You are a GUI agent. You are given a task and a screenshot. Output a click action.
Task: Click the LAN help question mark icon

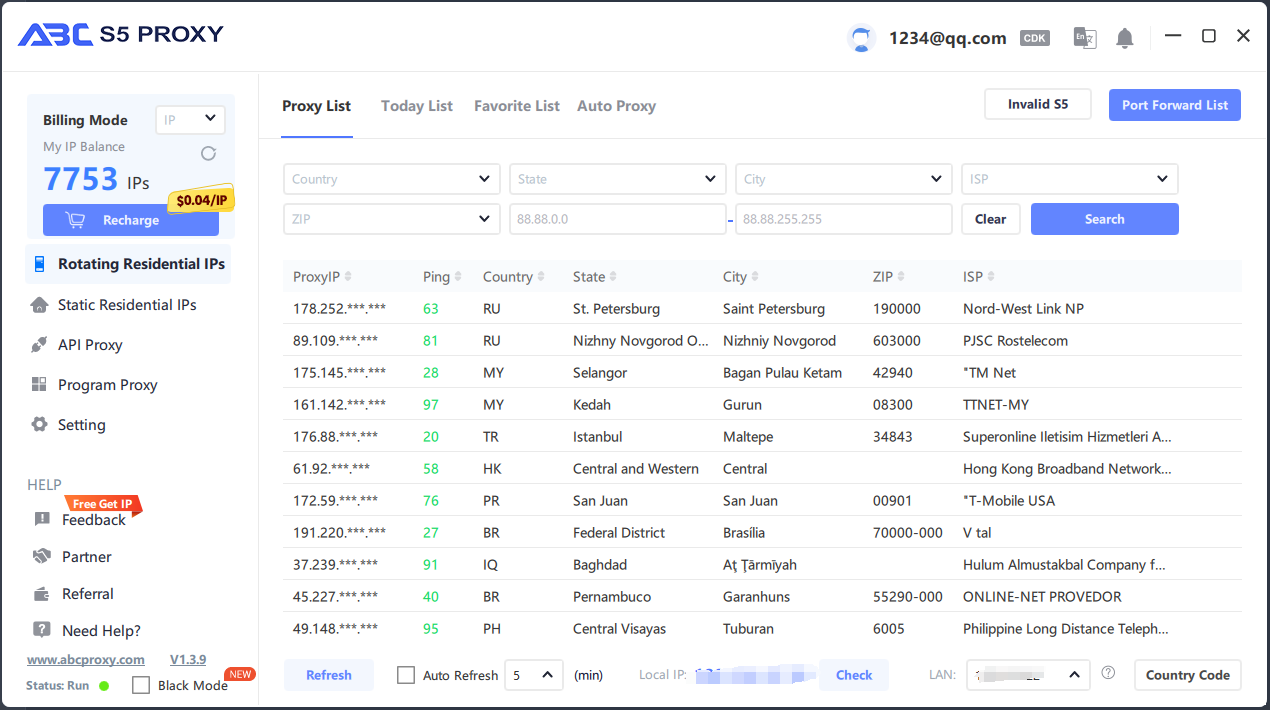[1108, 673]
